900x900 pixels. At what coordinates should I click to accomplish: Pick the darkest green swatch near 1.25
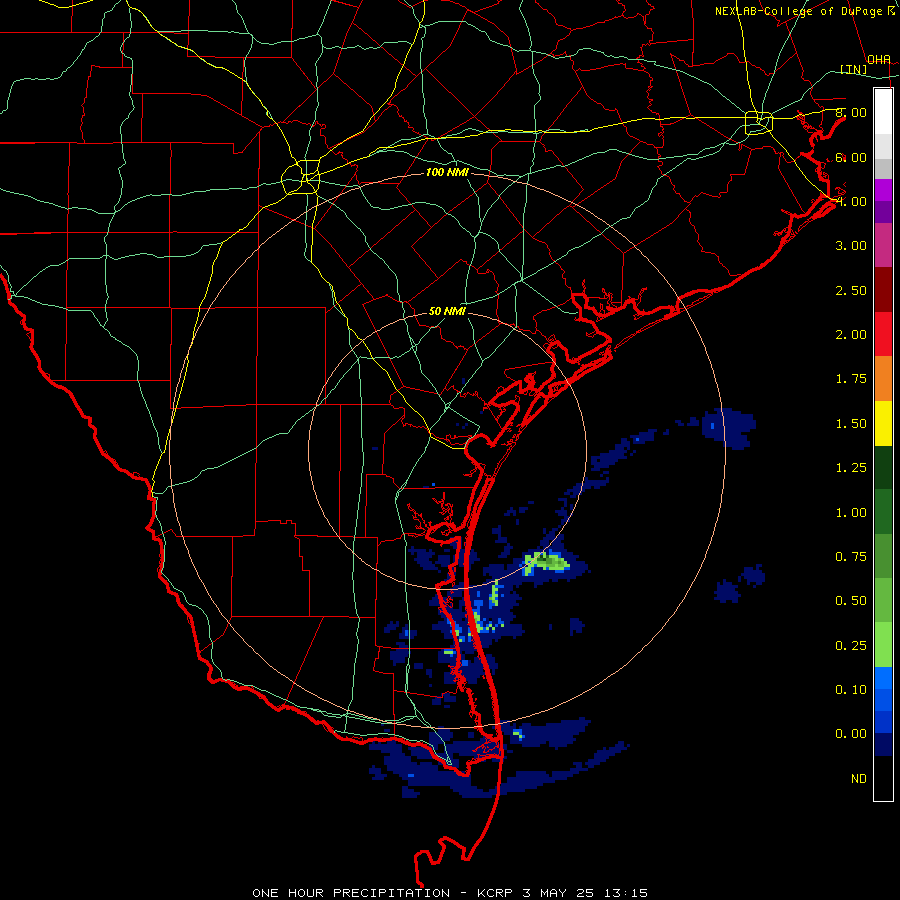(883, 467)
